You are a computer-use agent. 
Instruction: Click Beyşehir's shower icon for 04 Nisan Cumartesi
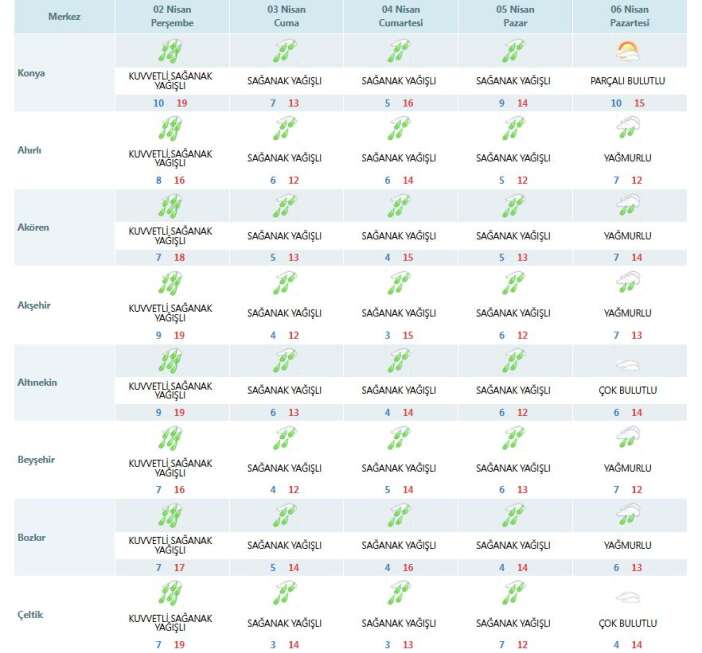click(x=400, y=440)
